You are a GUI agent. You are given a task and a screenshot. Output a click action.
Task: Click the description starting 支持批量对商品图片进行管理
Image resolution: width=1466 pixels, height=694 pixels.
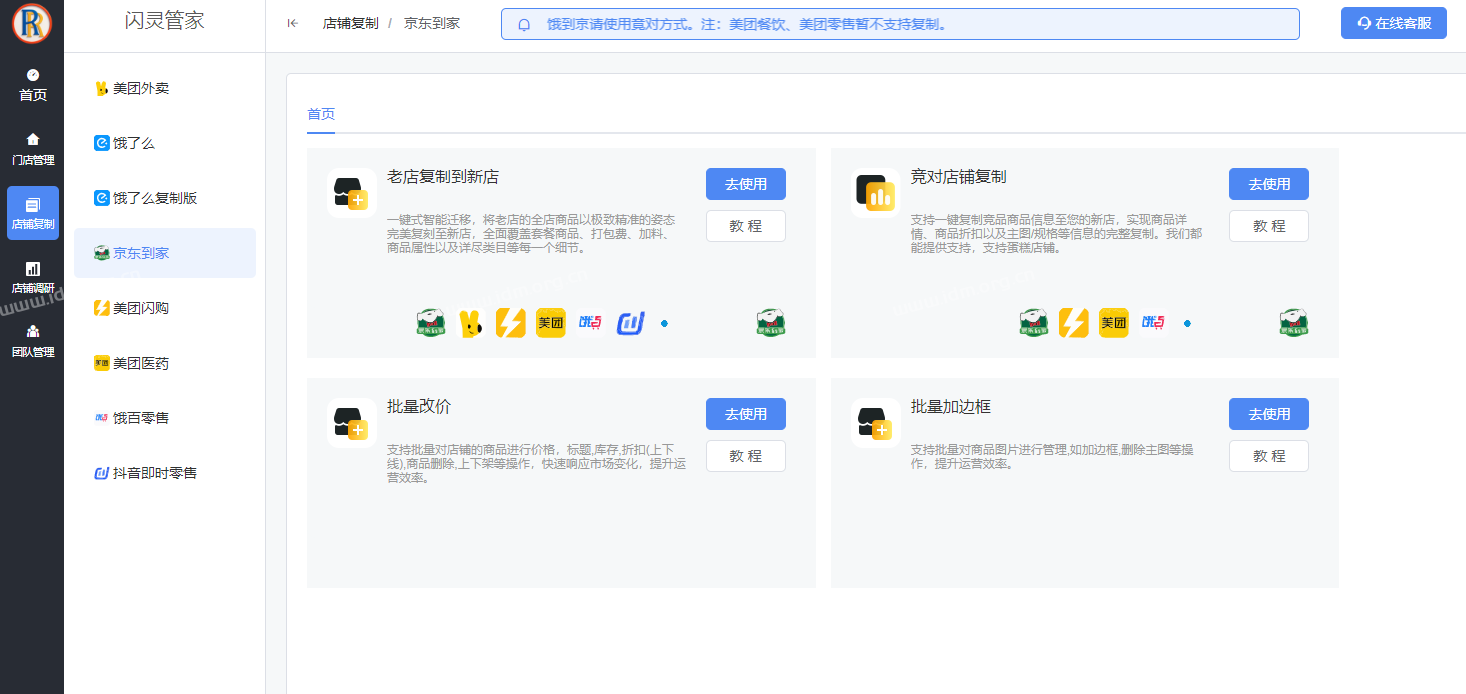tap(1052, 457)
